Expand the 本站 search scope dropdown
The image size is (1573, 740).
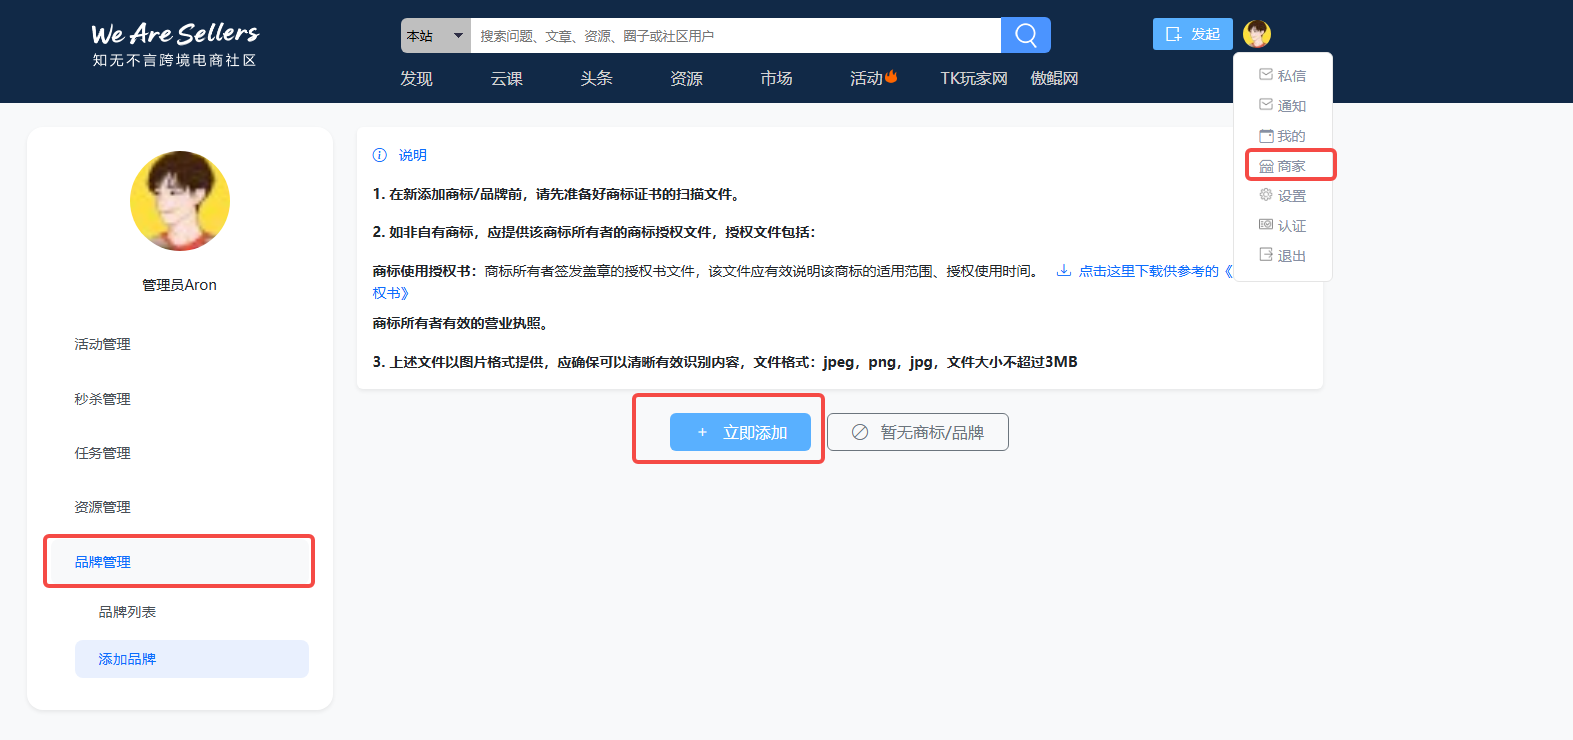click(x=435, y=36)
